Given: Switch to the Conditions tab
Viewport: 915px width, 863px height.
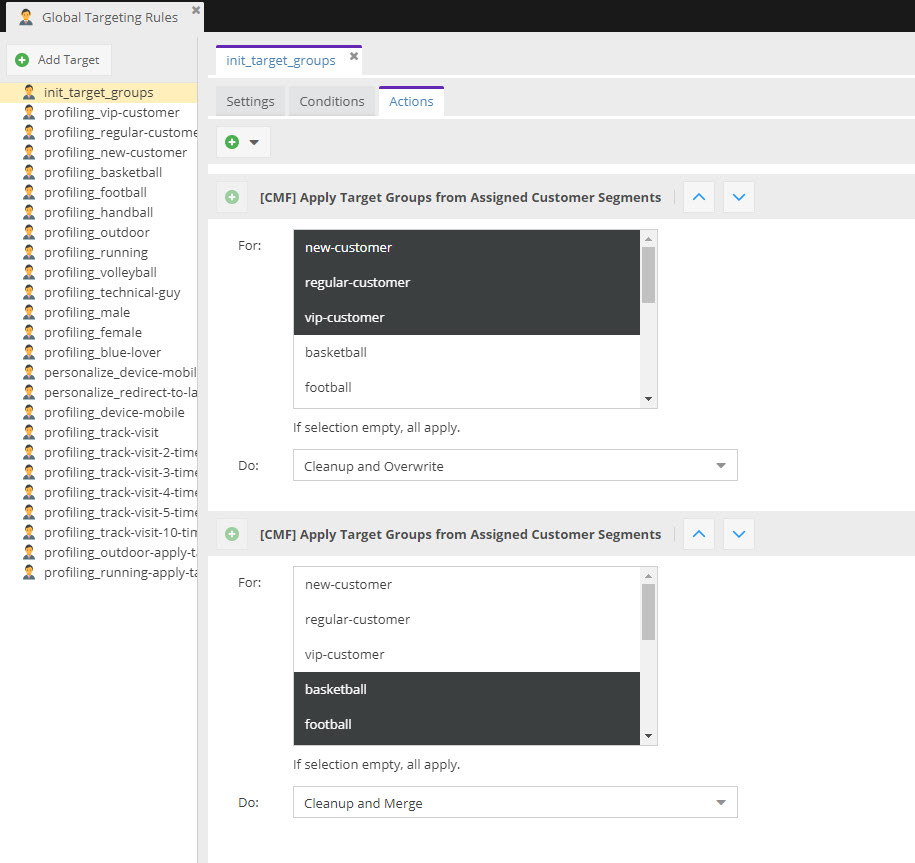Looking at the screenshot, I should [332, 101].
